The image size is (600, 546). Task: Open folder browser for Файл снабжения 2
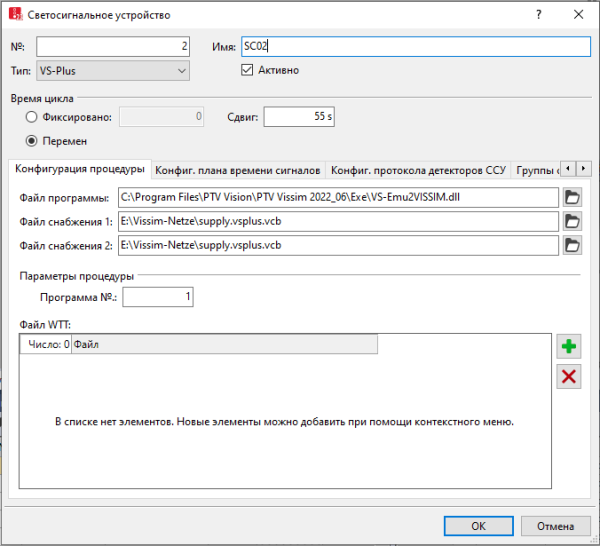click(572, 245)
